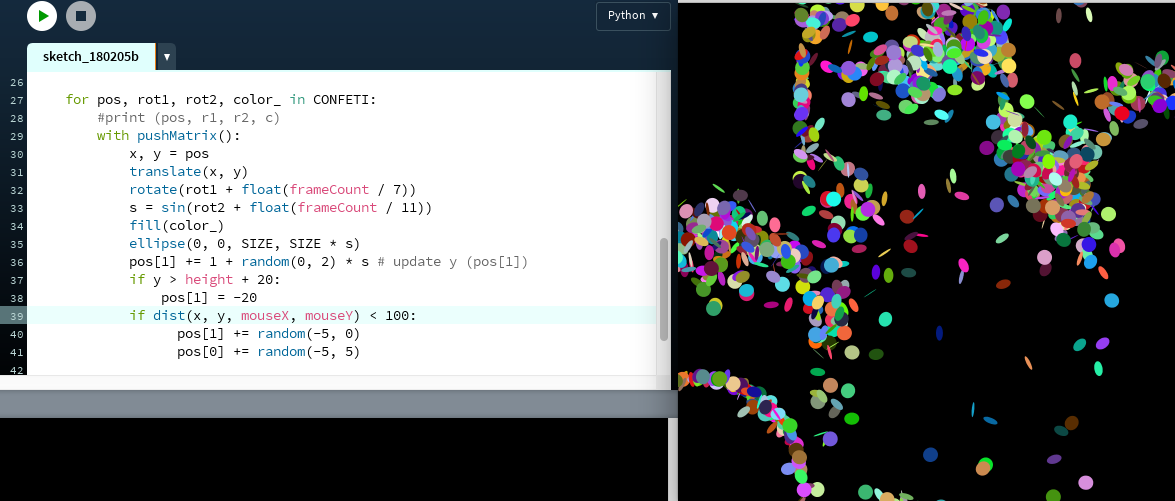Screen dimensions: 1175x501
Task: Stop the running sketch
Action: (81, 16)
